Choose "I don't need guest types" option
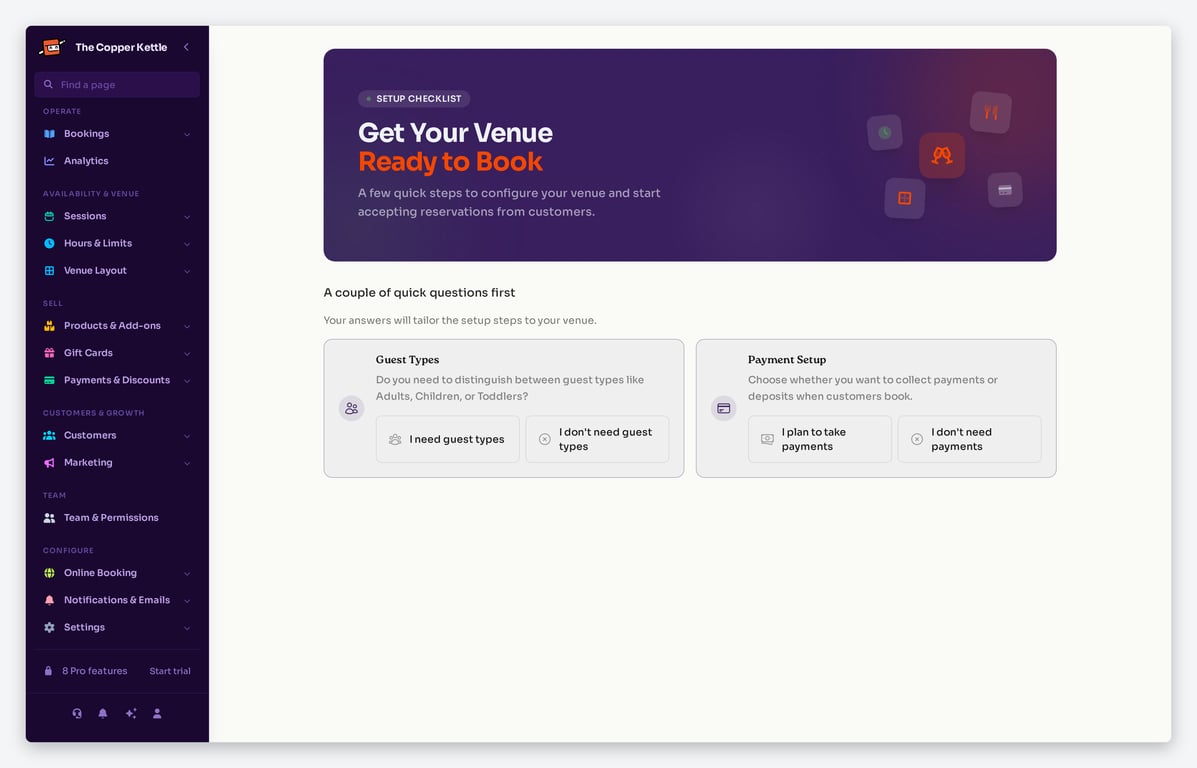This screenshot has height=768, width=1197. (x=597, y=439)
